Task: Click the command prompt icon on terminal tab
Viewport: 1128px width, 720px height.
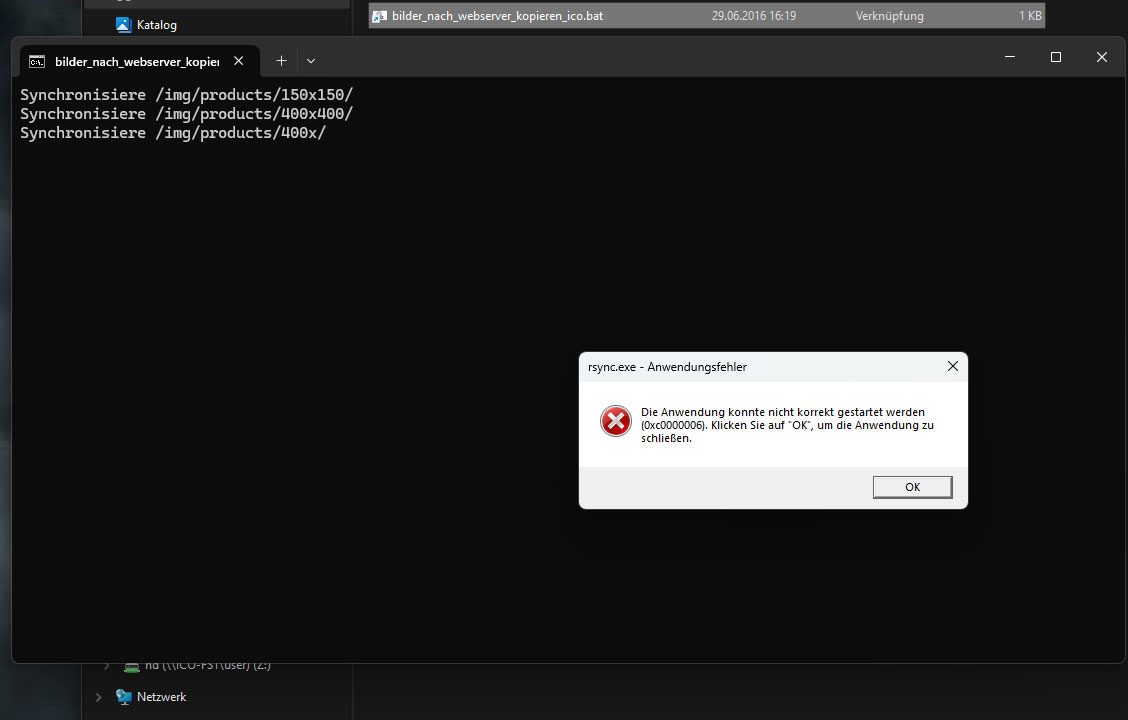Action: (37, 62)
